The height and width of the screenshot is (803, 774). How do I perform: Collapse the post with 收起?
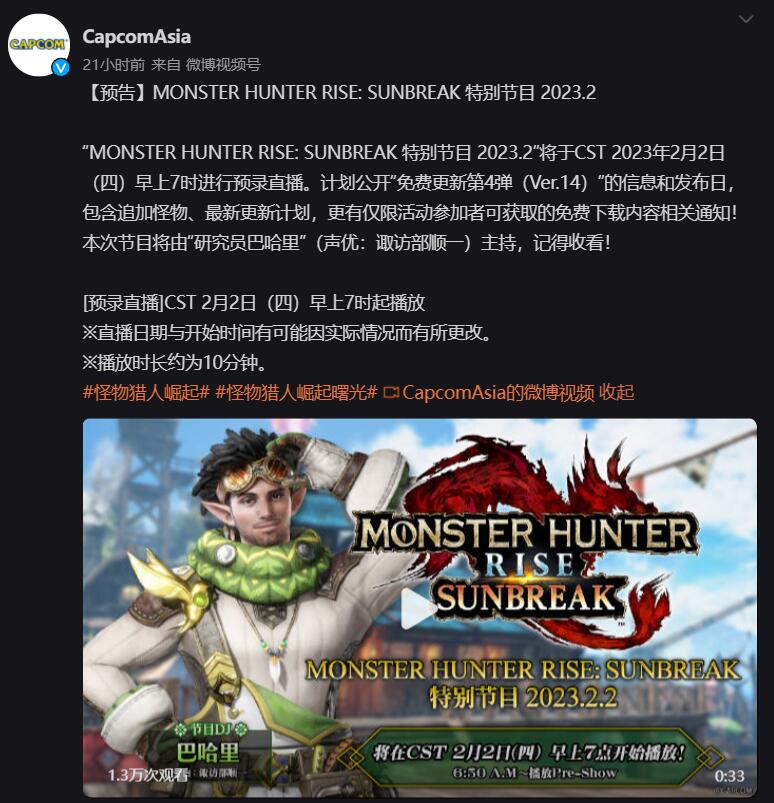(x=617, y=392)
